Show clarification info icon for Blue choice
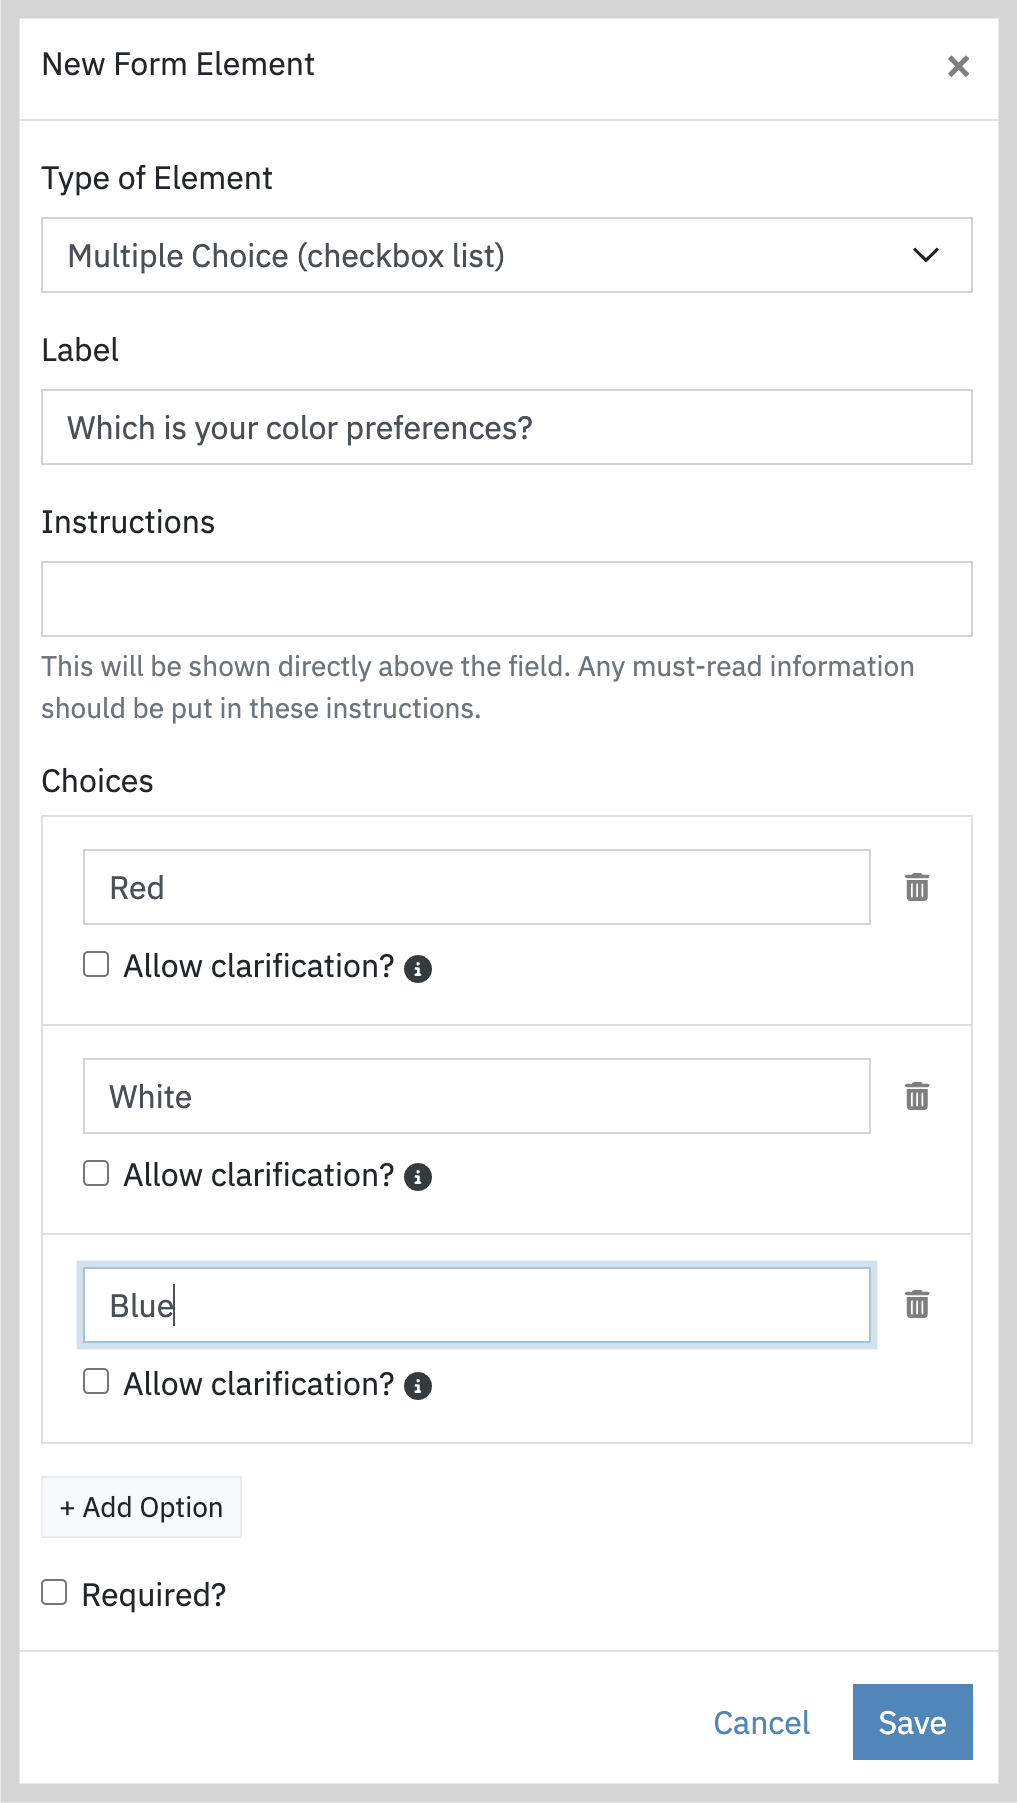 418,1386
